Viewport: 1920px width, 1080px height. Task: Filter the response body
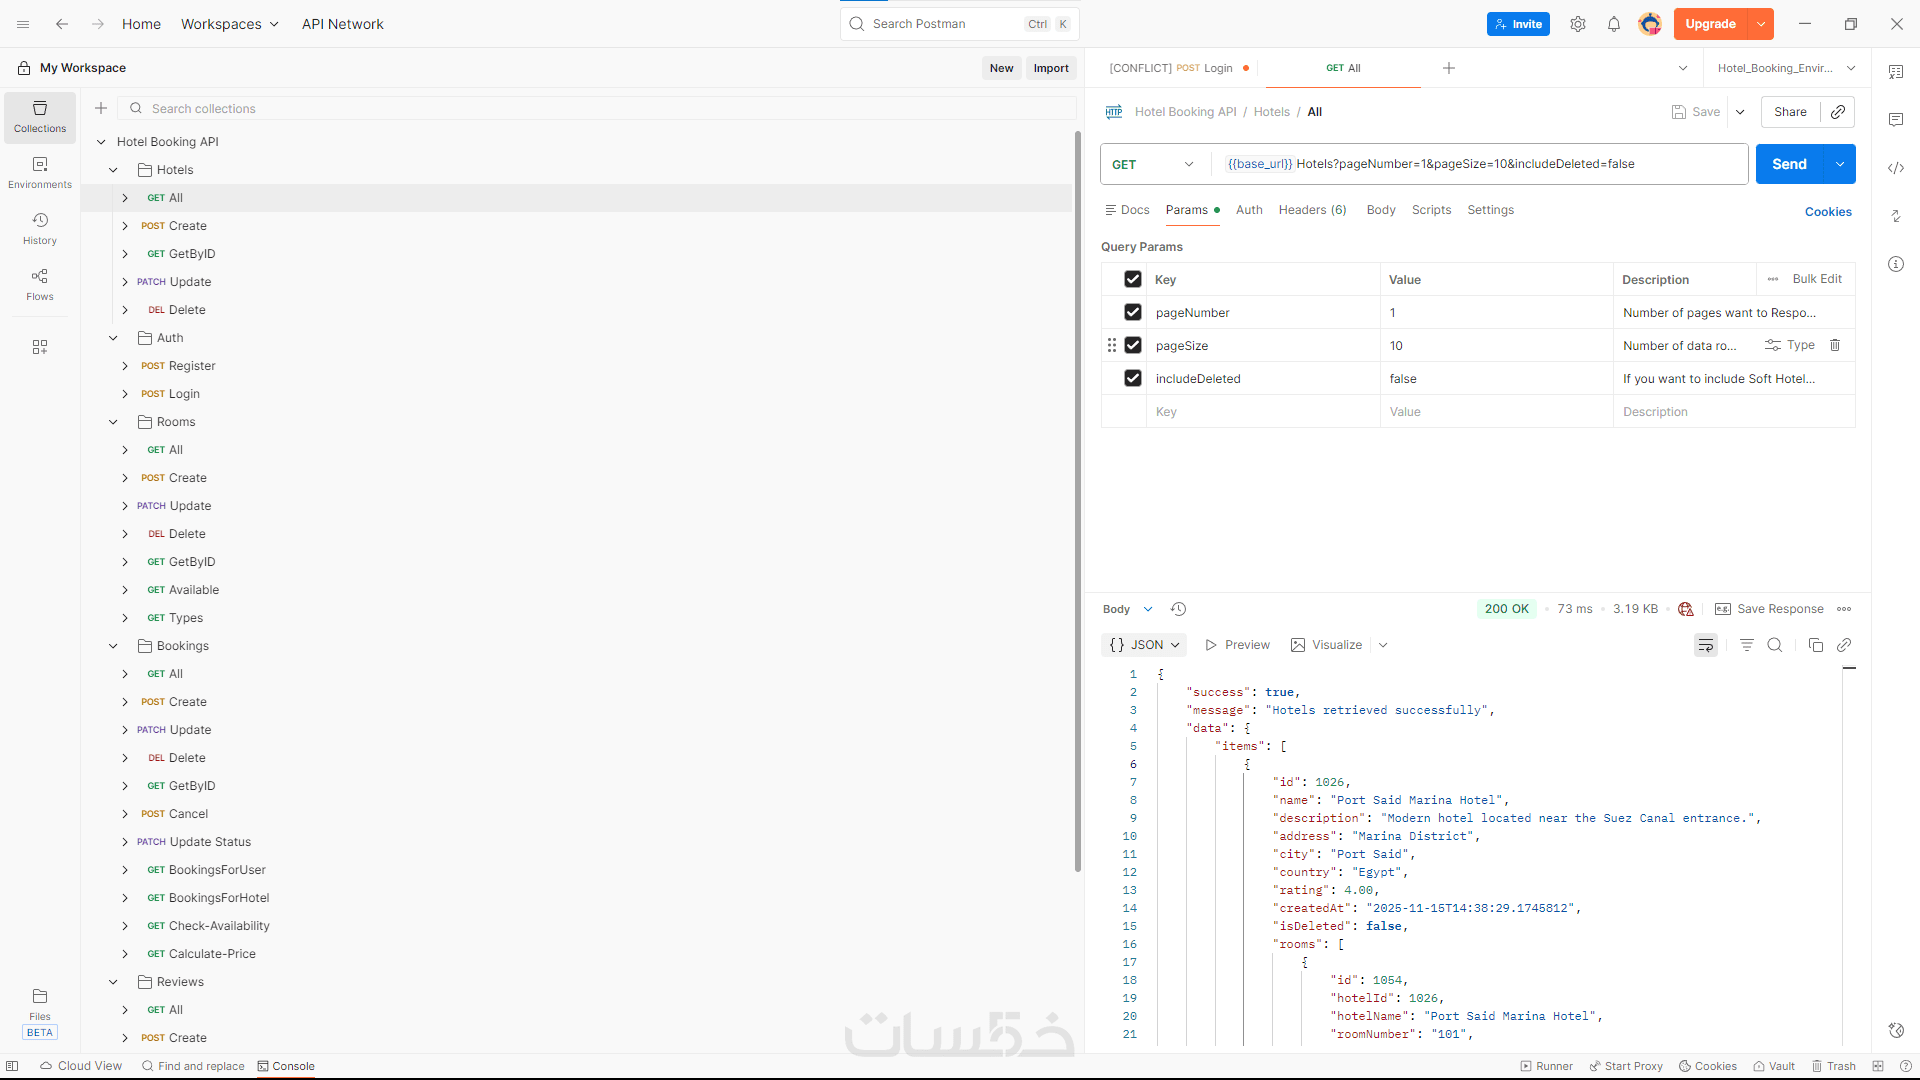click(x=1747, y=645)
